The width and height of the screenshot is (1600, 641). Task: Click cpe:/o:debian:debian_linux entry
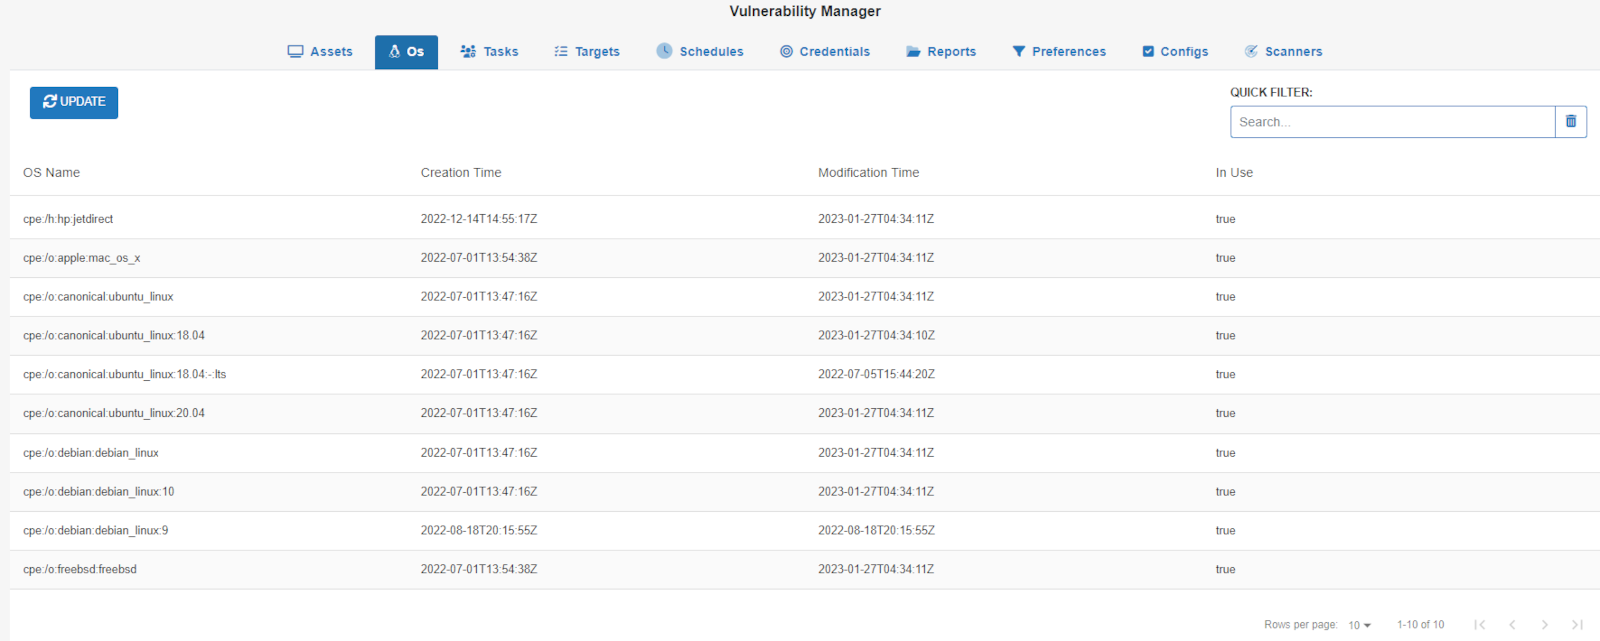click(91, 453)
